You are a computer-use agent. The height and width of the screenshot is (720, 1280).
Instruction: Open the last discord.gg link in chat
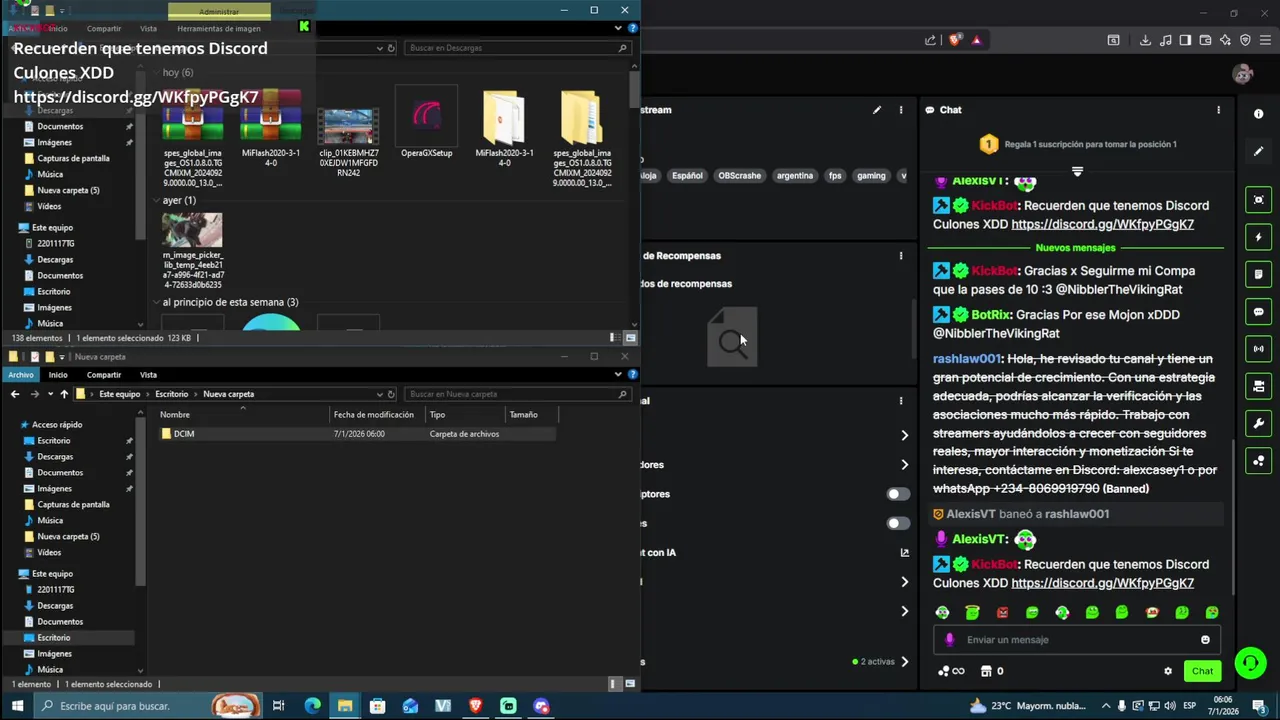(x=1102, y=583)
